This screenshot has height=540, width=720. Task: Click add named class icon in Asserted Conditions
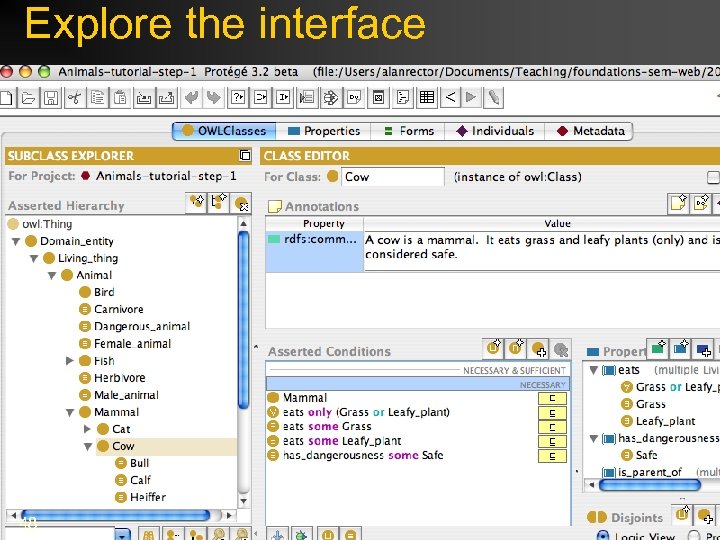click(x=538, y=349)
